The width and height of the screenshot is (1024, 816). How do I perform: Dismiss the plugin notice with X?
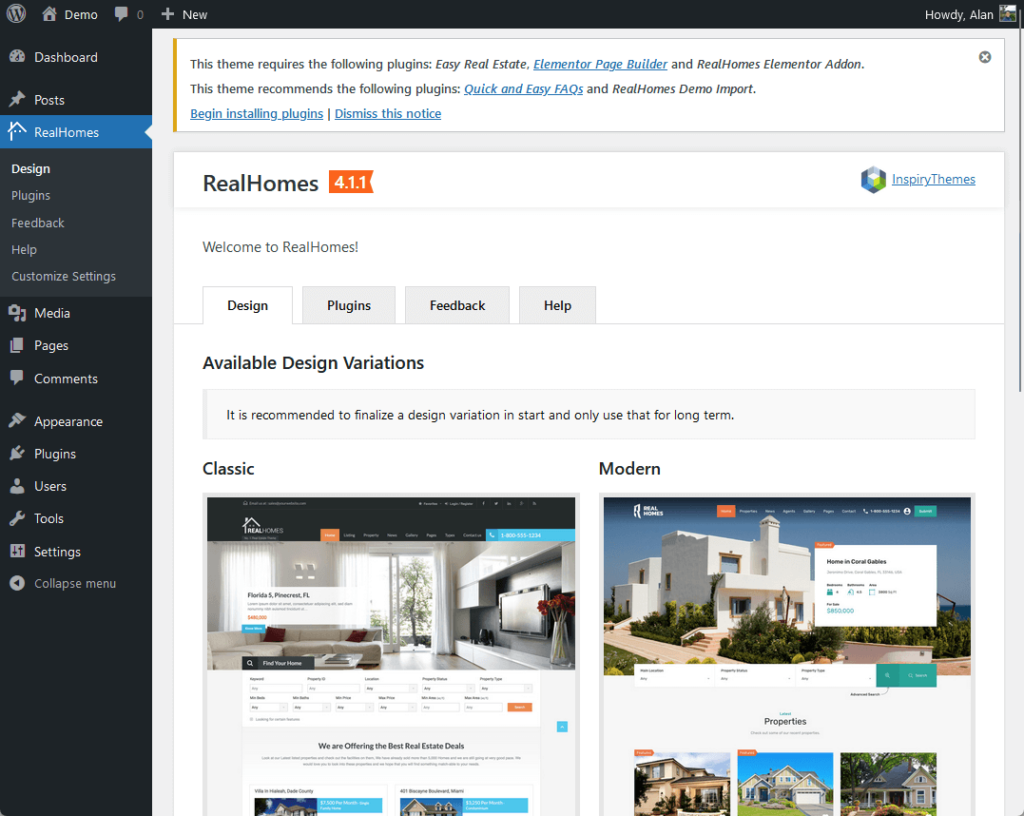985,57
